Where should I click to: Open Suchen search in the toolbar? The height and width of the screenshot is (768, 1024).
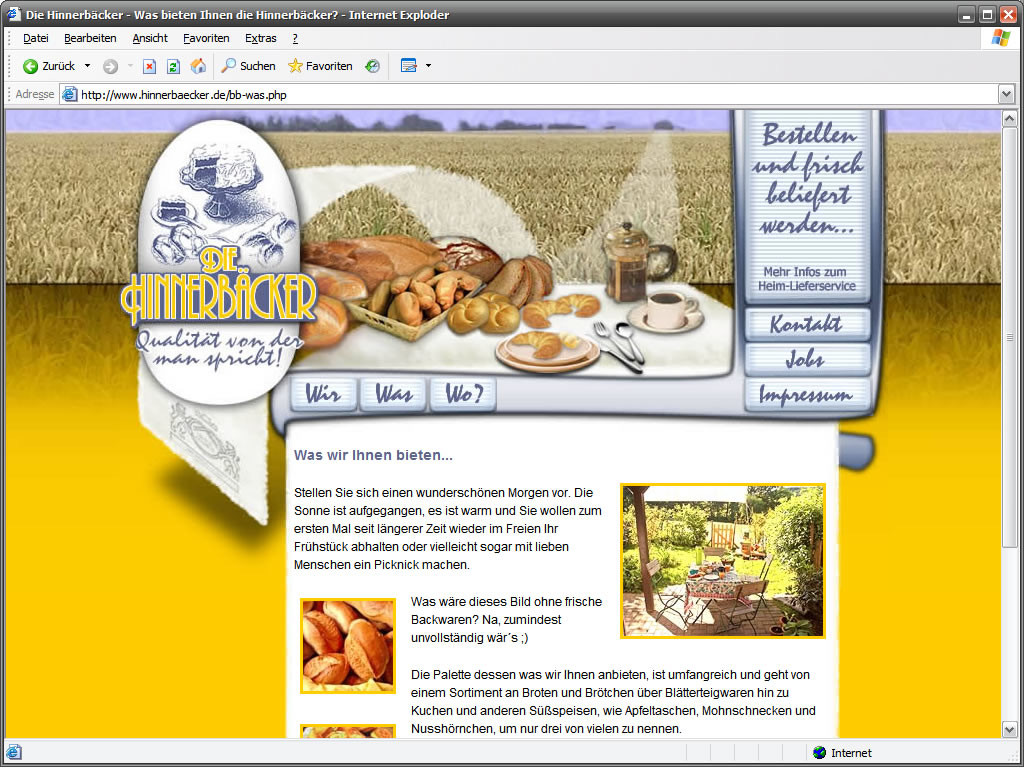tap(248, 66)
